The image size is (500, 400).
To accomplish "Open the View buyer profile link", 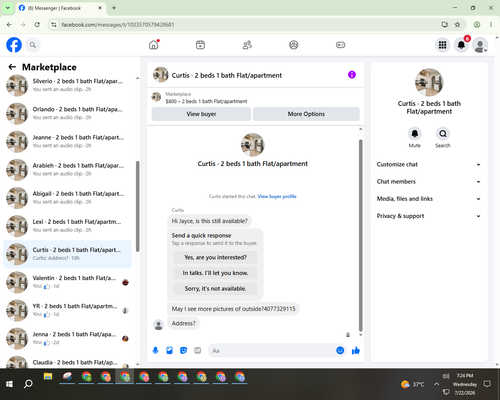I will pyautogui.click(x=277, y=196).
